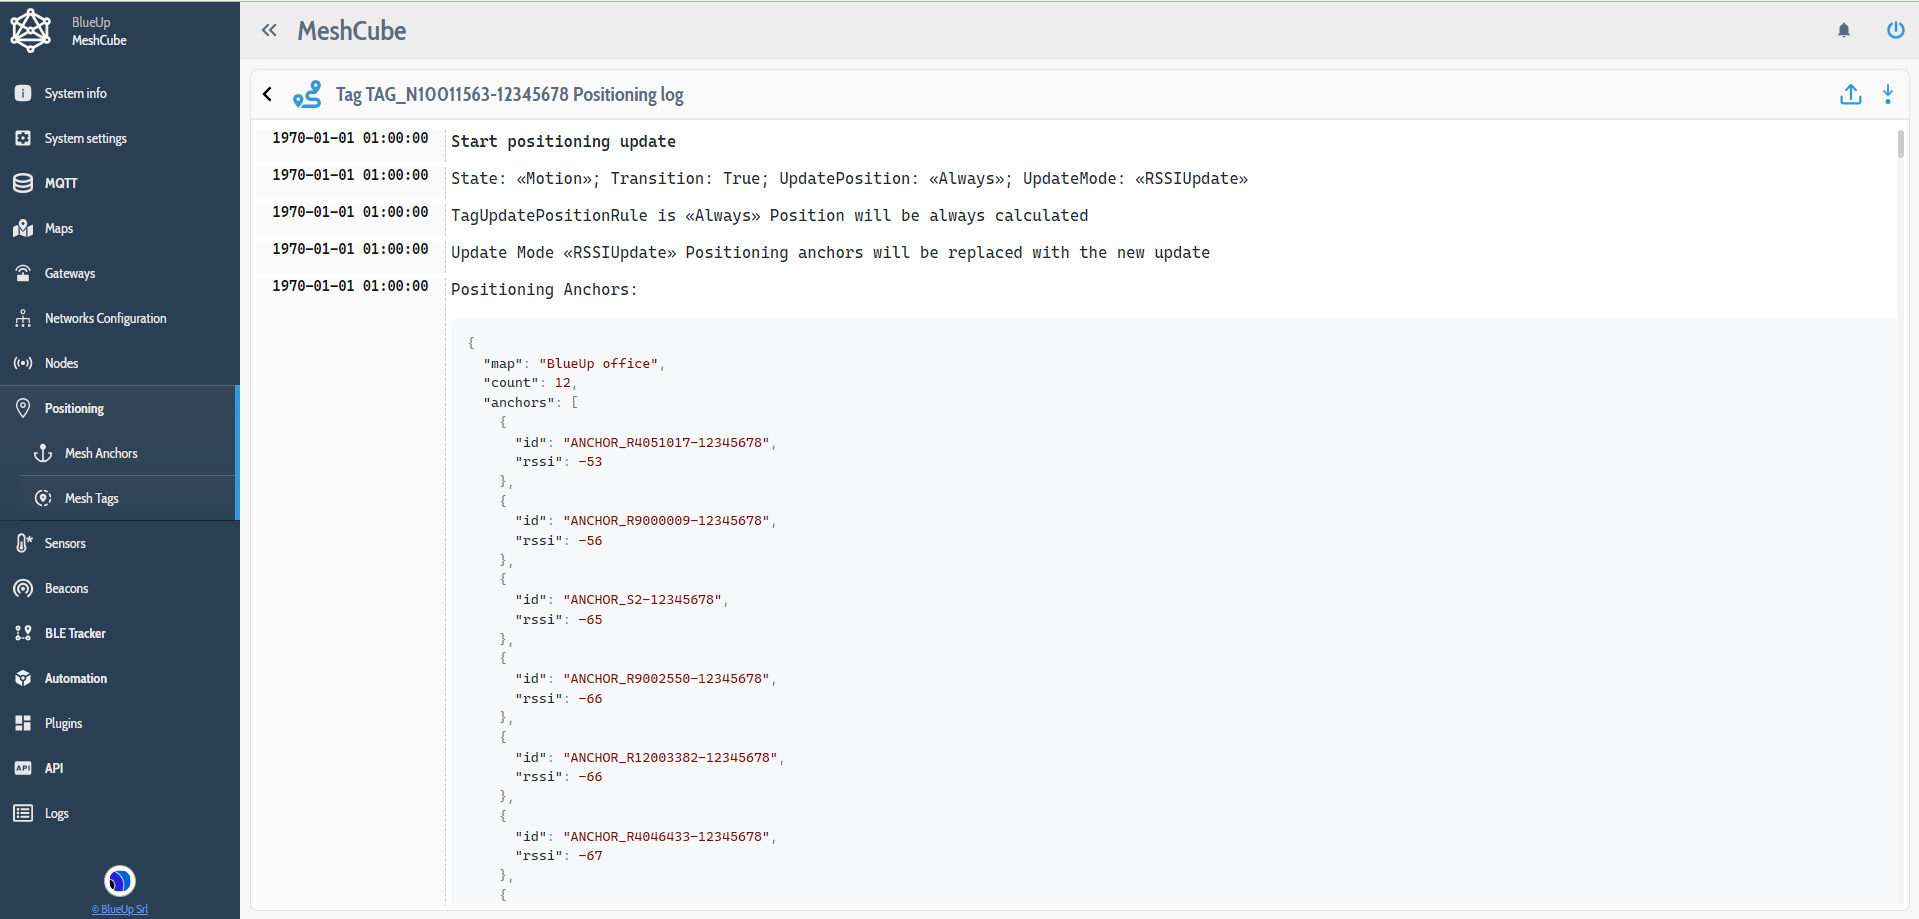Viewport: 1919px width, 919px height.
Task: Select the Nodes section
Action: point(61,363)
